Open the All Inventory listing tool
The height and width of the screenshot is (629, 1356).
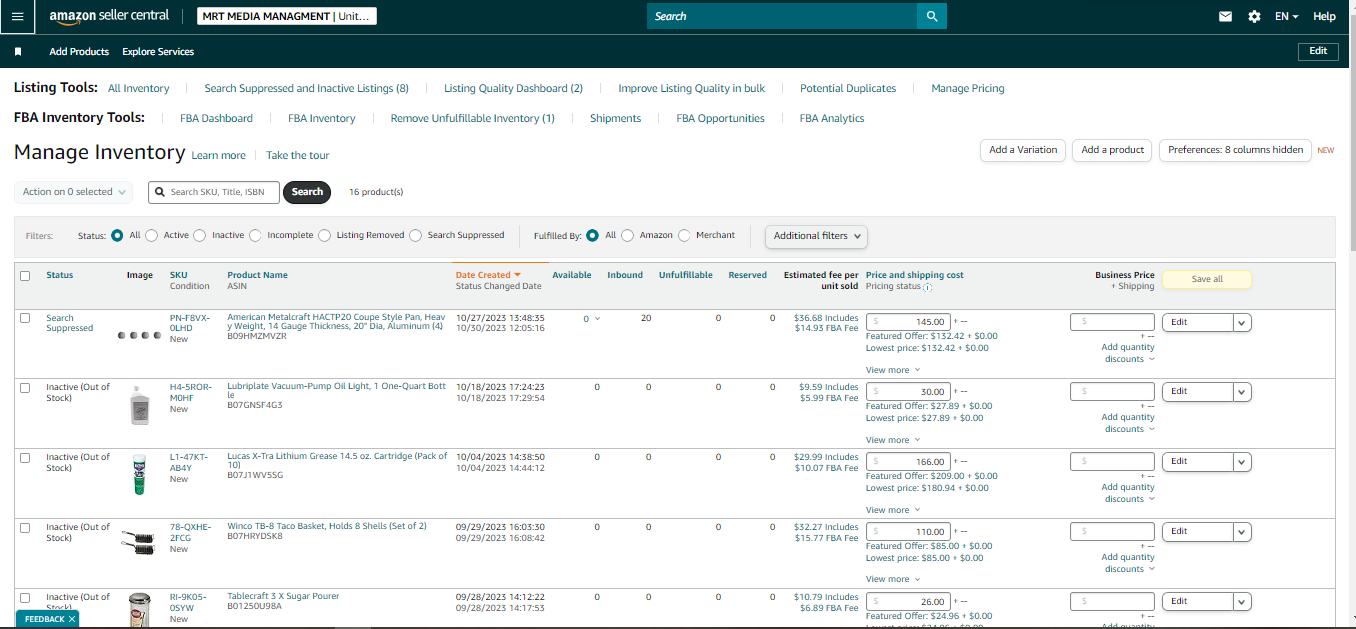pos(139,88)
